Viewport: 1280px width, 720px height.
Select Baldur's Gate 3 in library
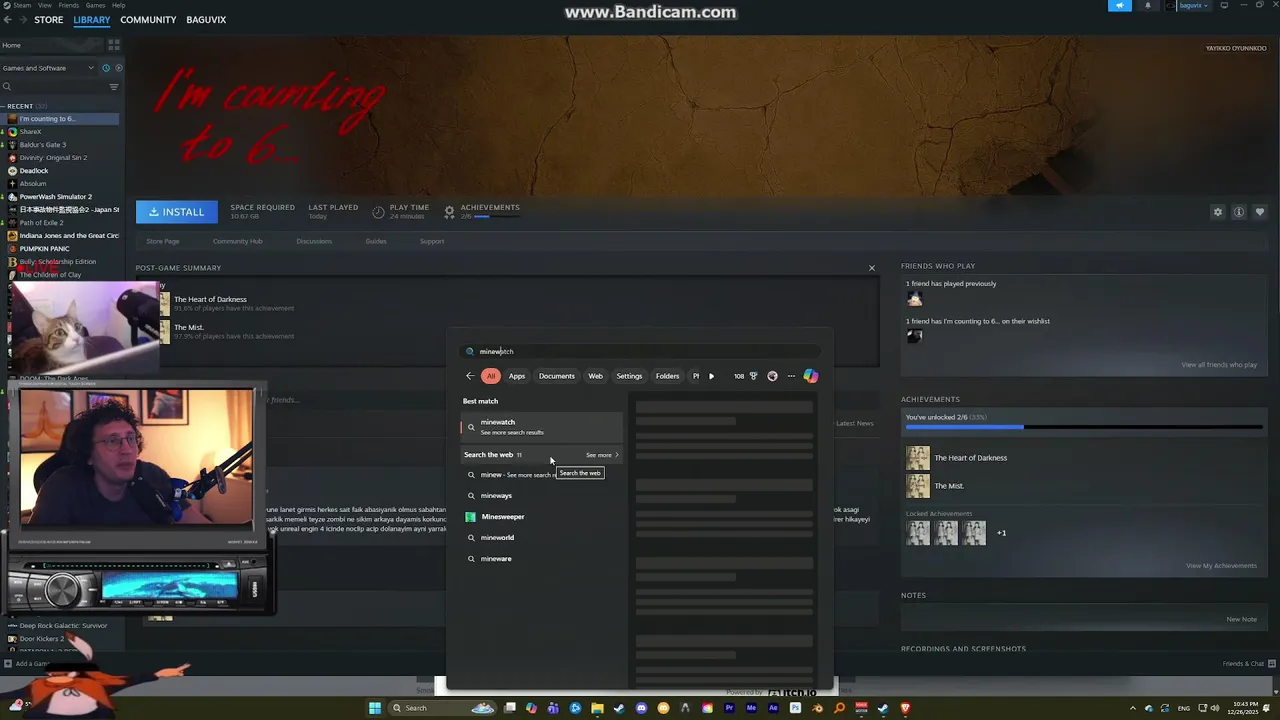[x=43, y=145]
